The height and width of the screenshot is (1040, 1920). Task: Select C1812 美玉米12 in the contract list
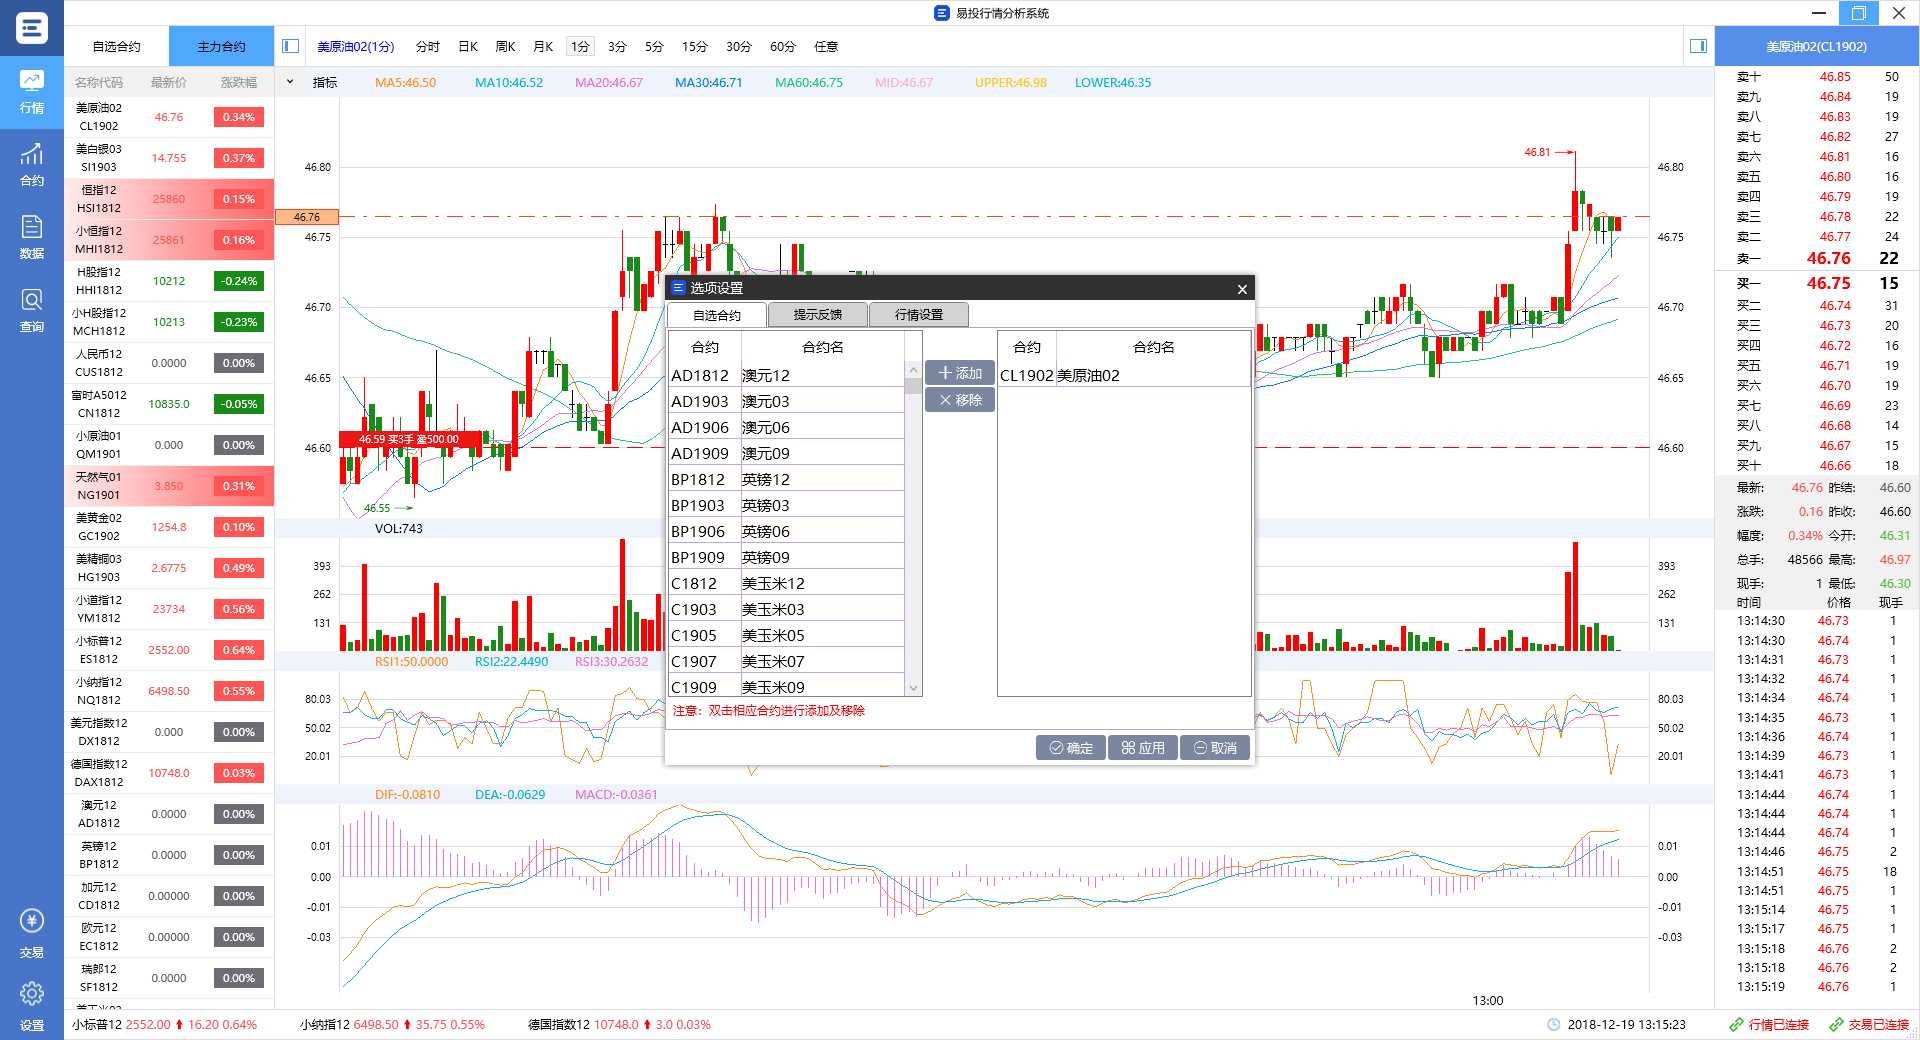(x=786, y=584)
